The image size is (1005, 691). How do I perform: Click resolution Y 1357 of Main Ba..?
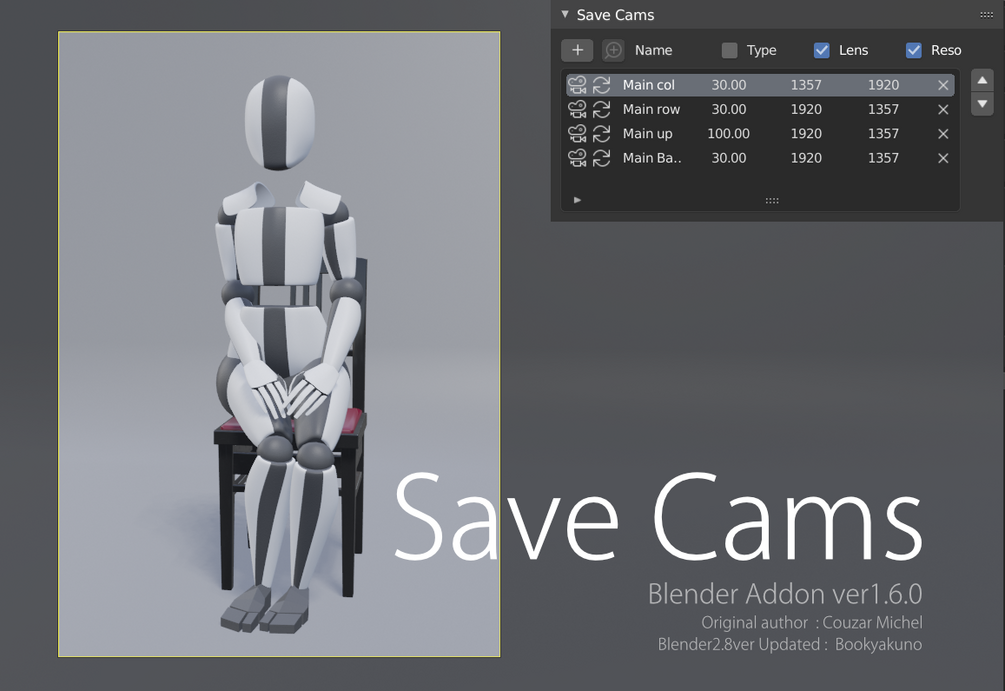point(883,158)
